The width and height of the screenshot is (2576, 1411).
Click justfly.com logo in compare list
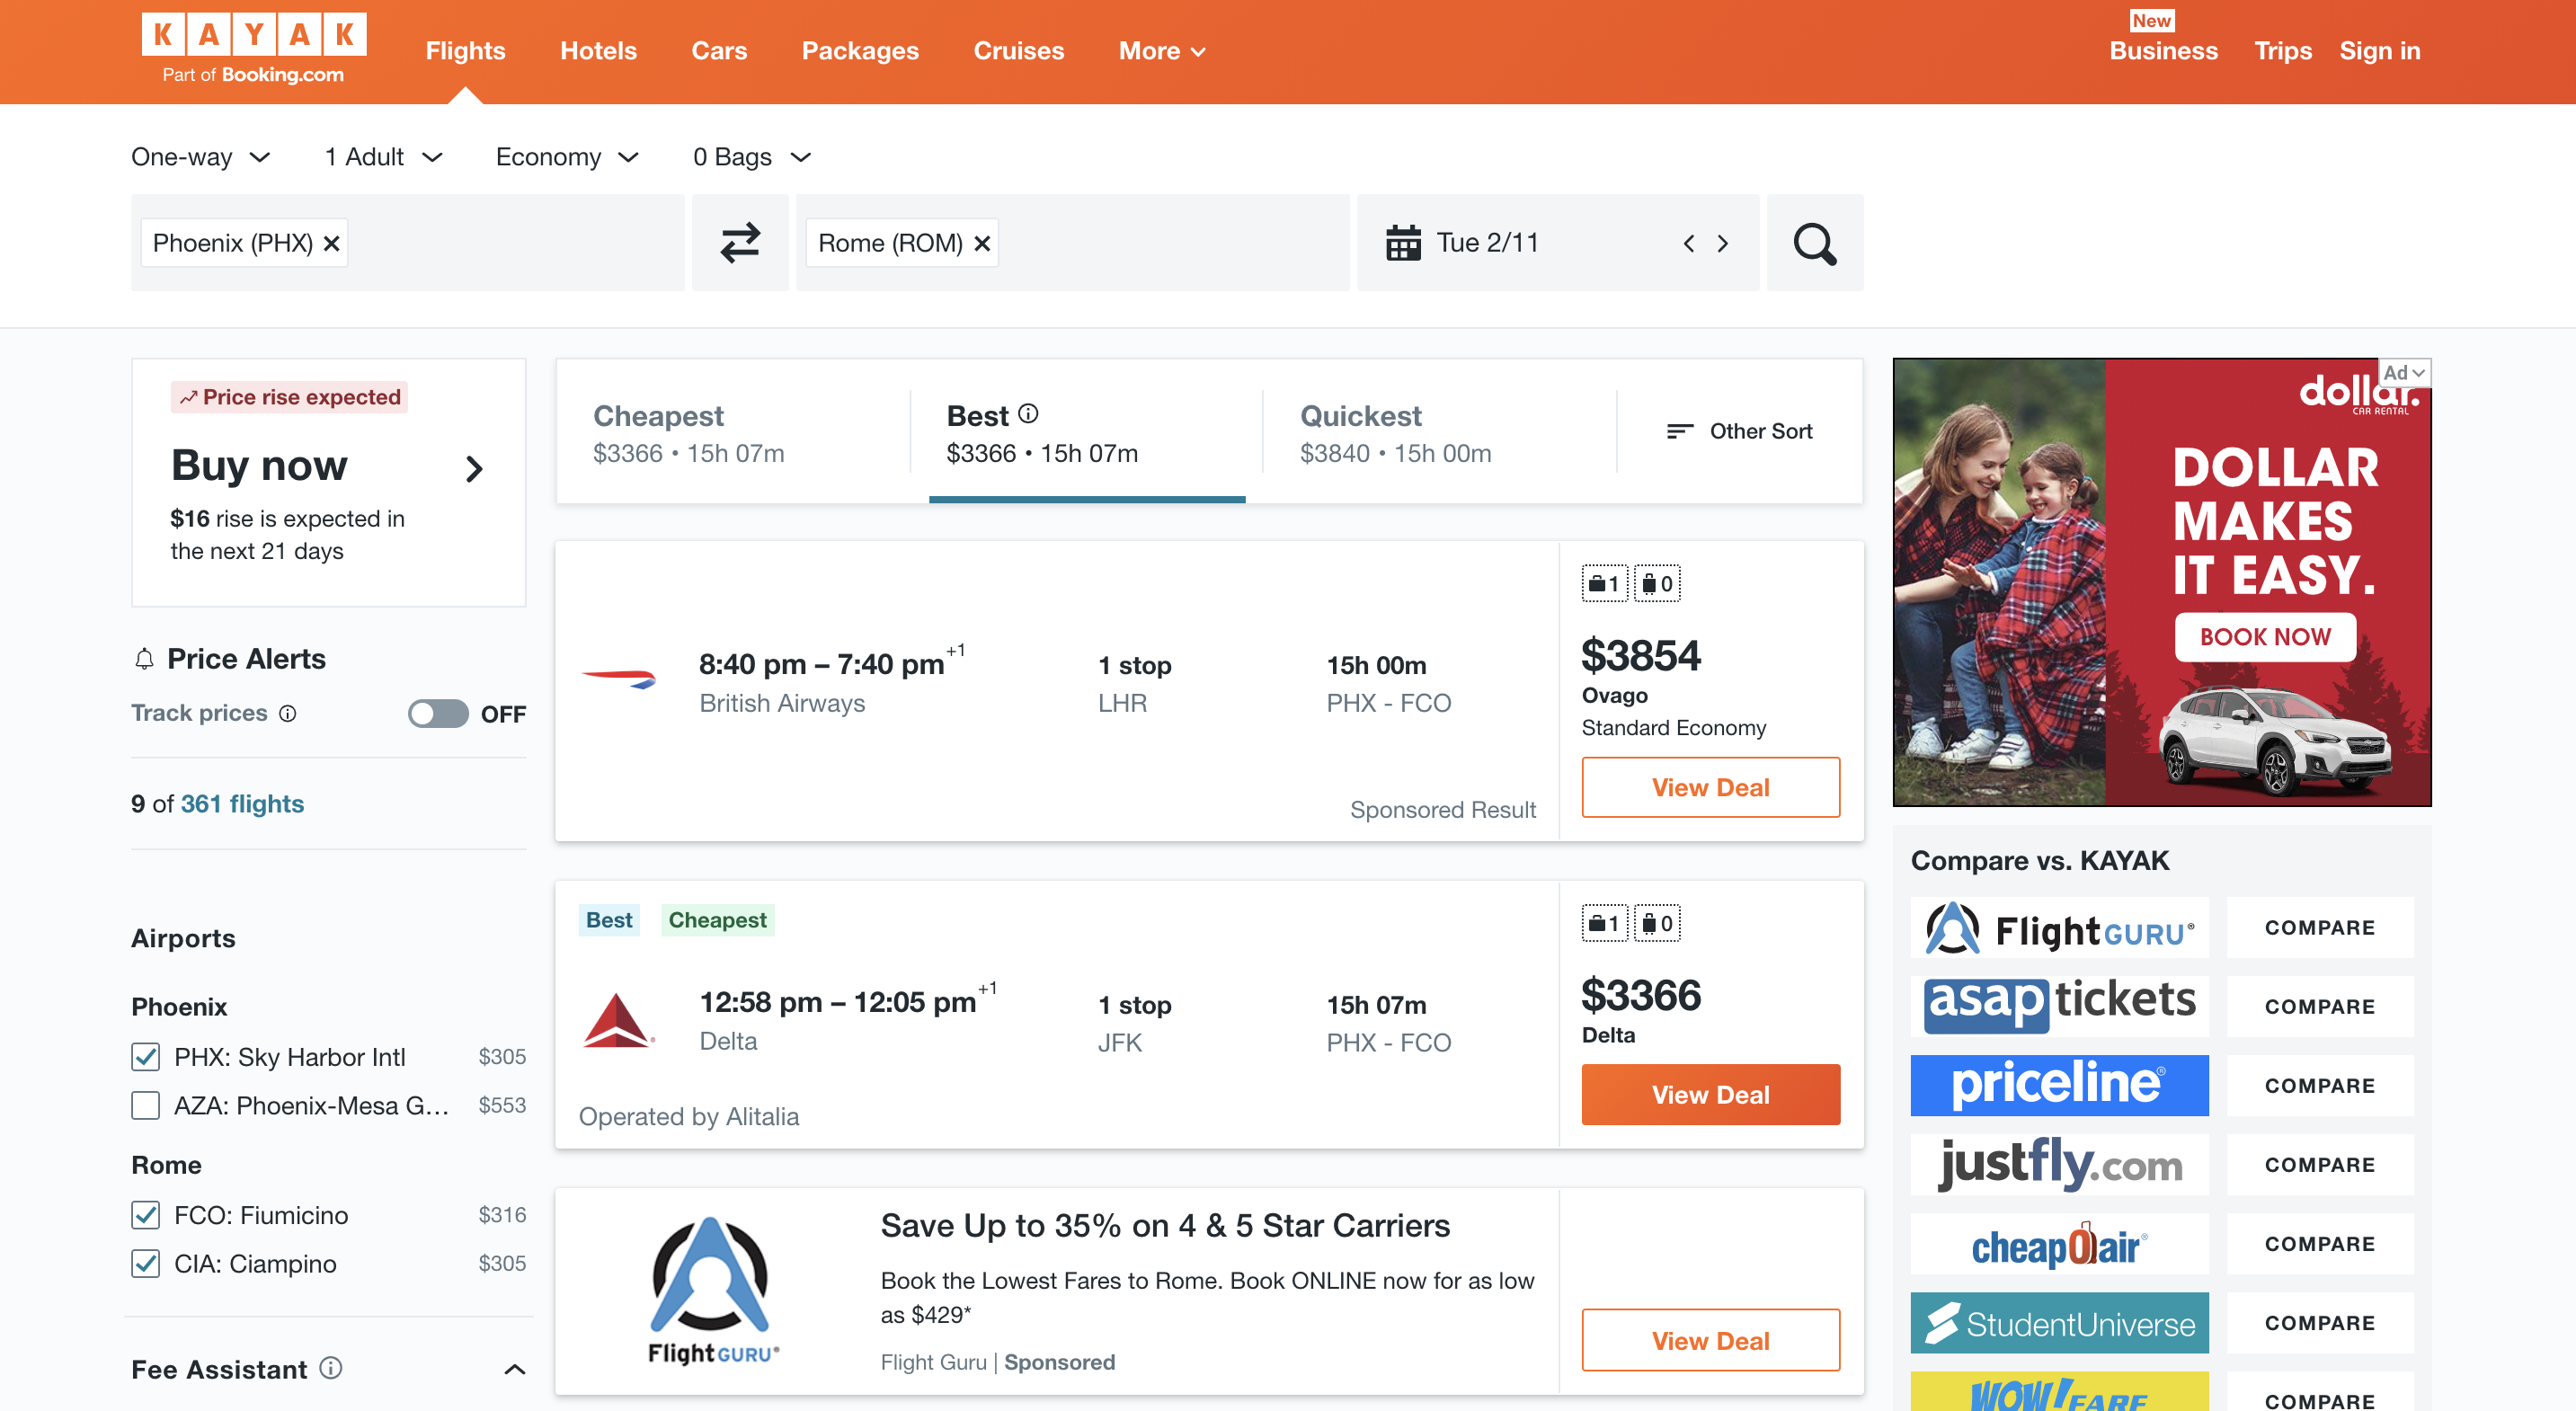click(x=2059, y=1164)
